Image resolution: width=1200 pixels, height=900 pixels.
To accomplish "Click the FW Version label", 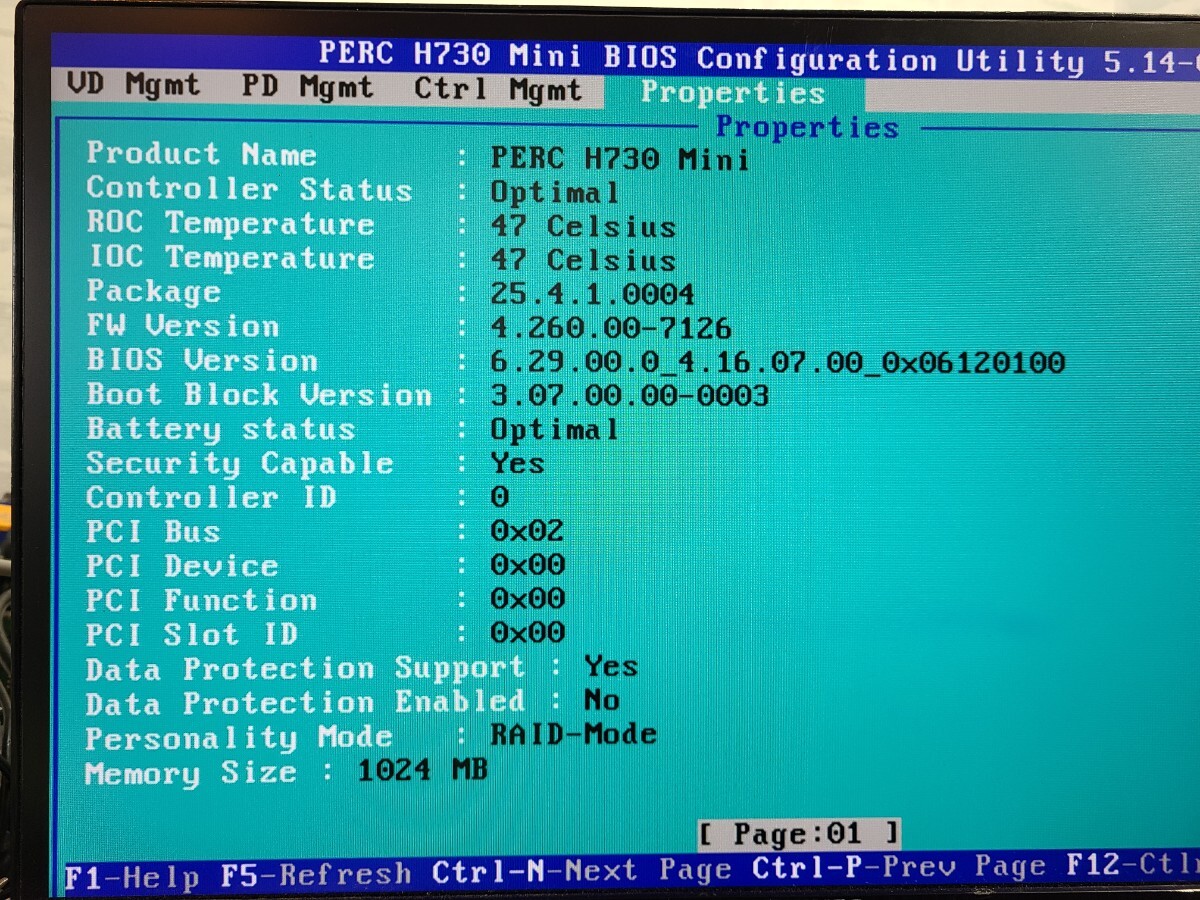I will coord(182,325).
